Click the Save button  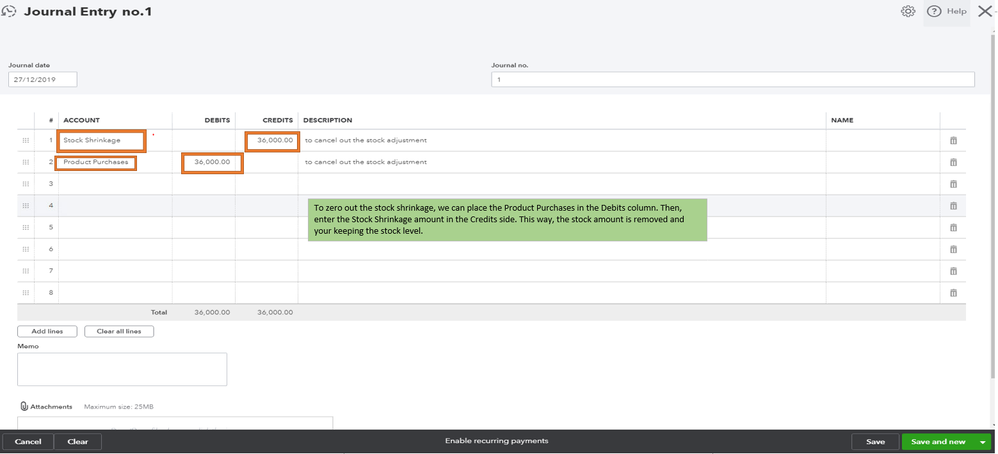[875, 441]
